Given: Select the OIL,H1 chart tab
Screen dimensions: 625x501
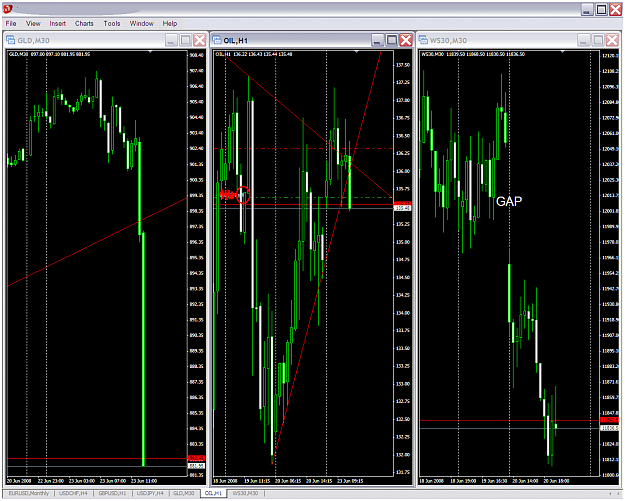Looking at the screenshot, I should [x=213, y=493].
